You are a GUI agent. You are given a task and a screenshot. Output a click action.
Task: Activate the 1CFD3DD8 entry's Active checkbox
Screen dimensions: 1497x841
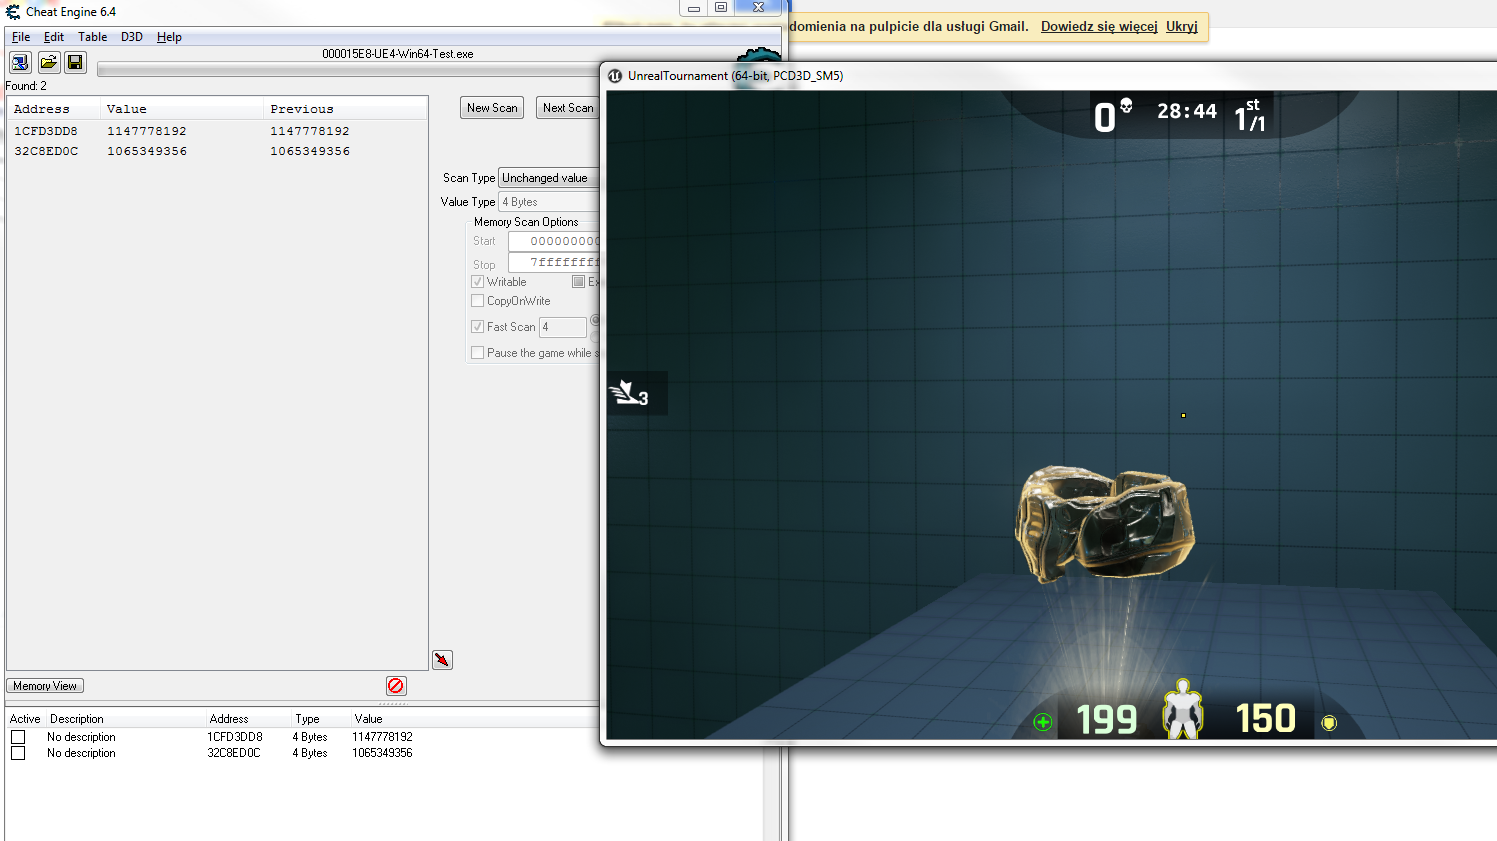[x=18, y=737]
